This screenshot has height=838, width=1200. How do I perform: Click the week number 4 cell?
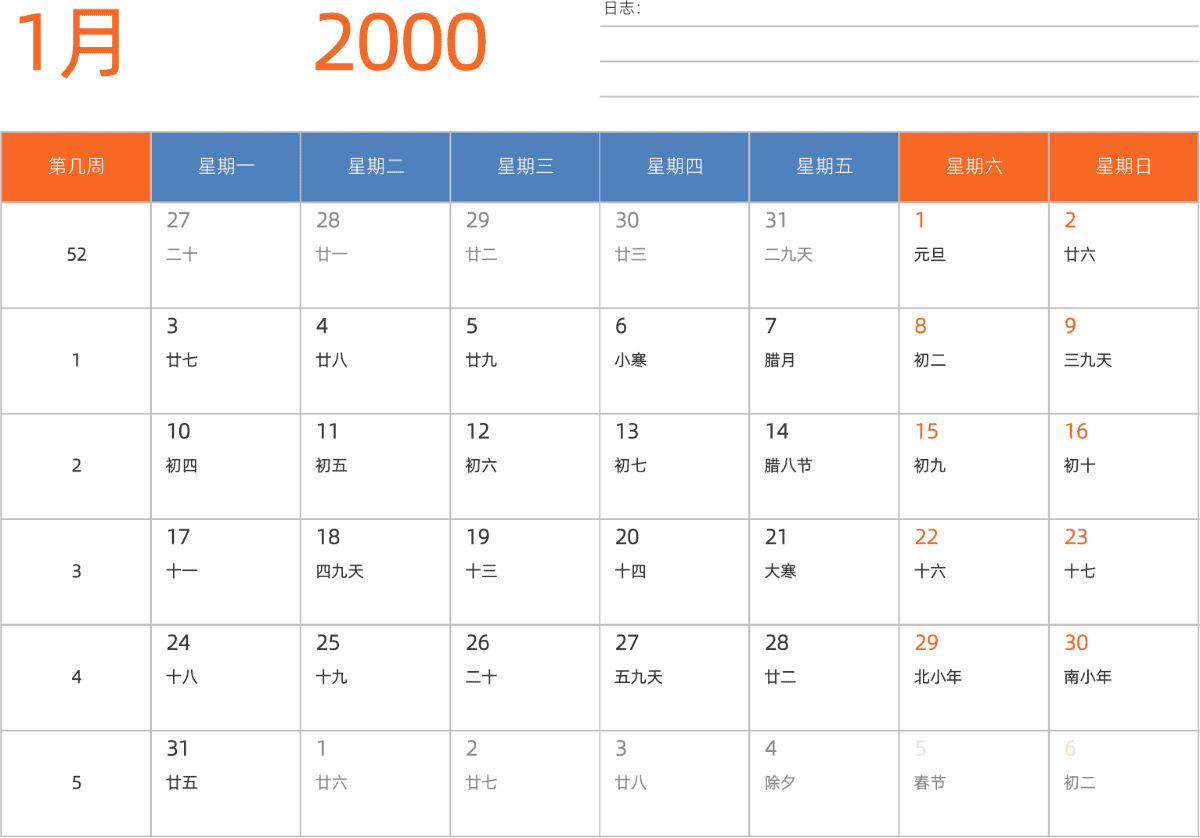[x=76, y=678]
